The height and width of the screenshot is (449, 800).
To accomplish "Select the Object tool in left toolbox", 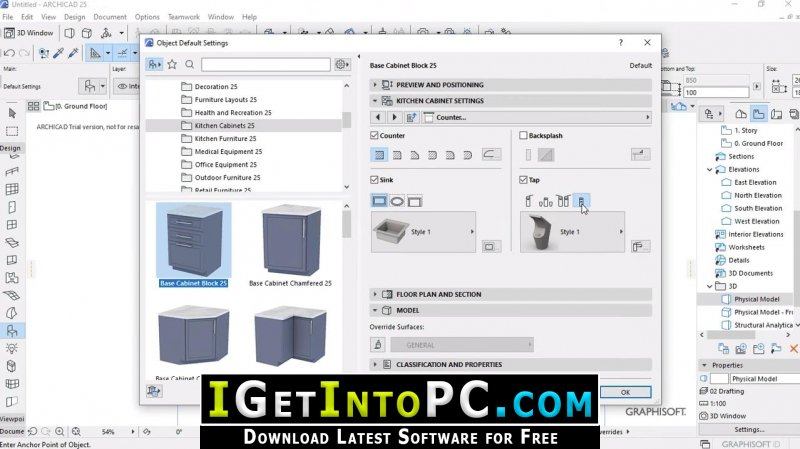I will point(12,331).
